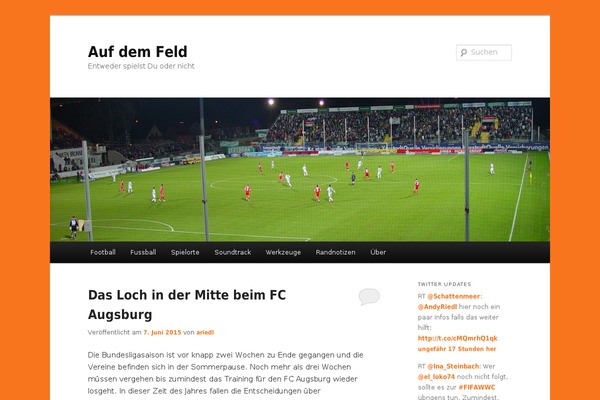The width and height of the screenshot is (600, 400).
Task: Click the @Schattenmeer Twitter handle
Action: [453, 296]
